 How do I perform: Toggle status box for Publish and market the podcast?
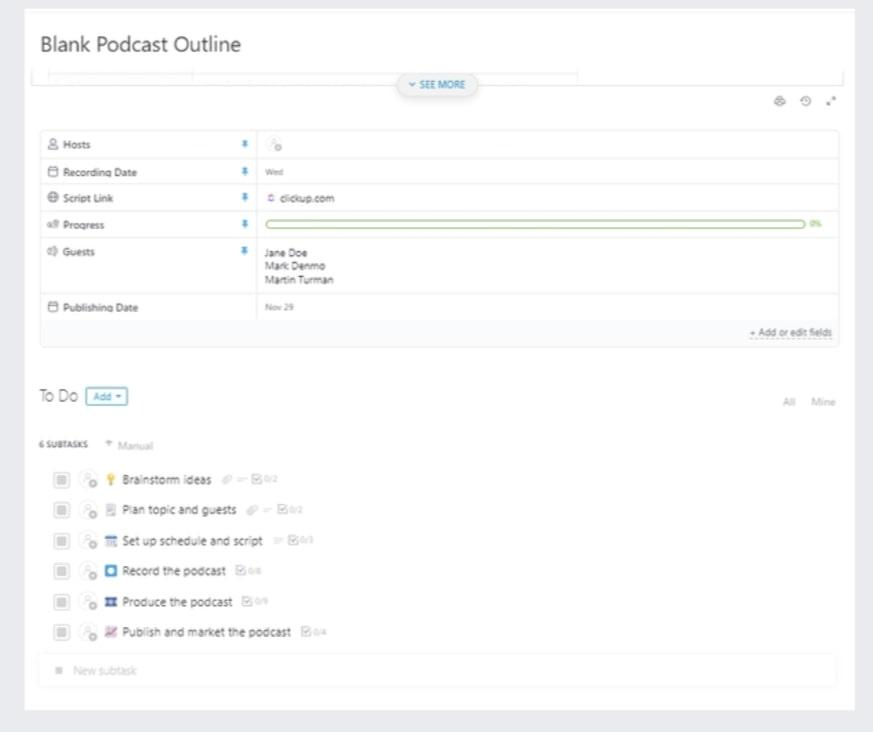pyautogui.click(x=61, y=632)
